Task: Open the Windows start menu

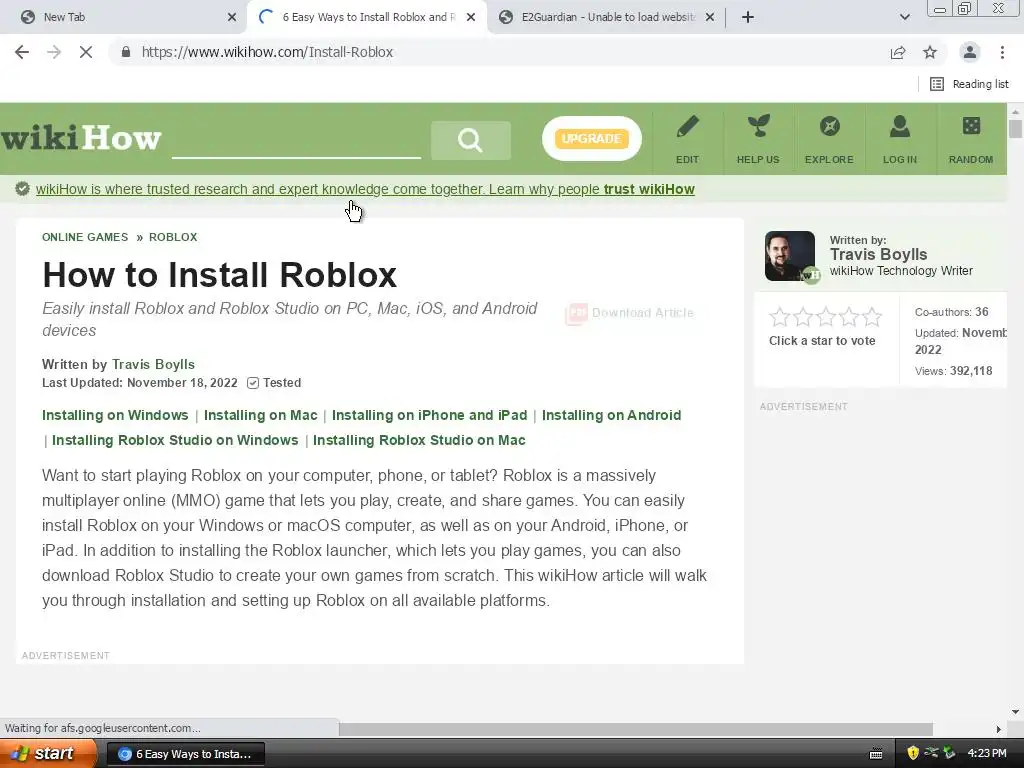Action: pyautogui.click(x=48, y=754)
